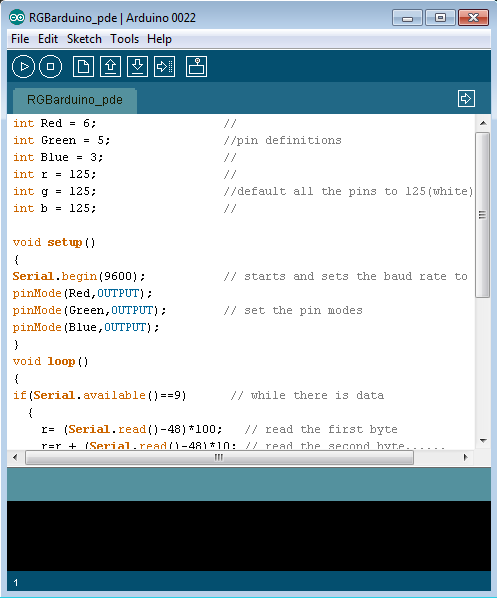Open the tab menu arrow button
497x601 pixels.
466,99
